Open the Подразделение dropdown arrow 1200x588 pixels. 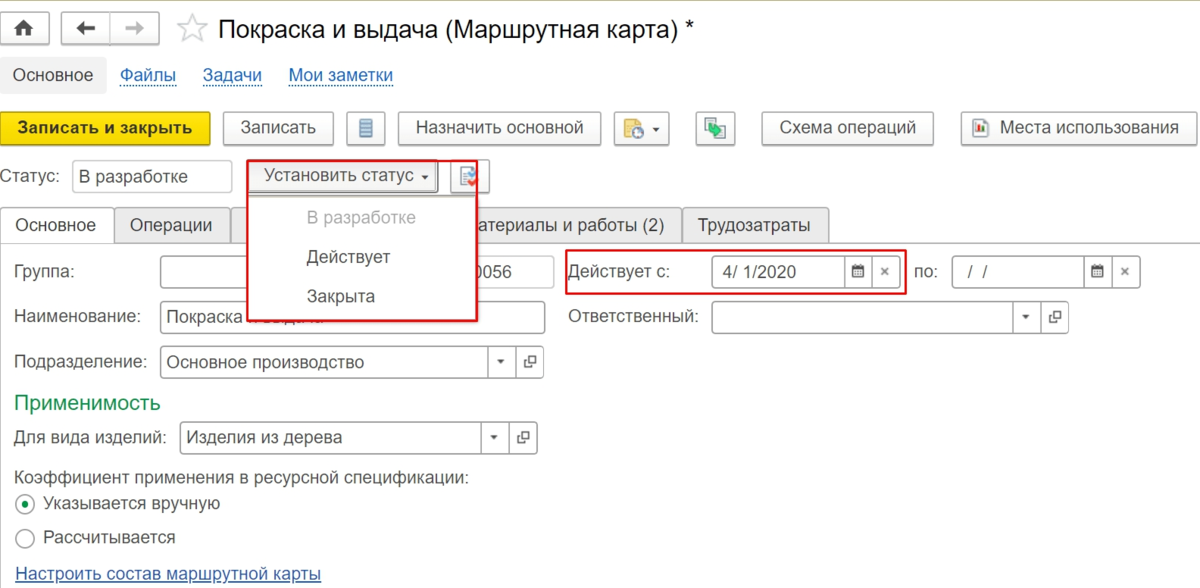click(x=501, y=361)
